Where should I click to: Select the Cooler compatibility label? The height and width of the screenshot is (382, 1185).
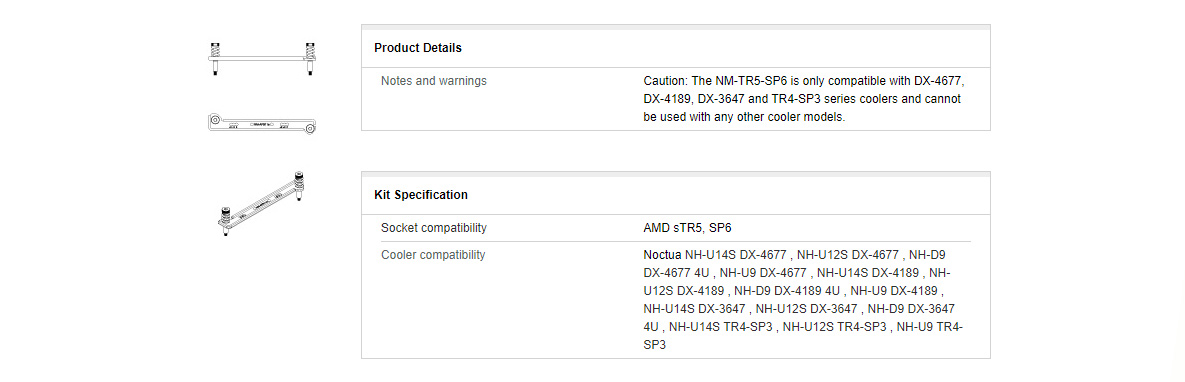pos(433,255)
